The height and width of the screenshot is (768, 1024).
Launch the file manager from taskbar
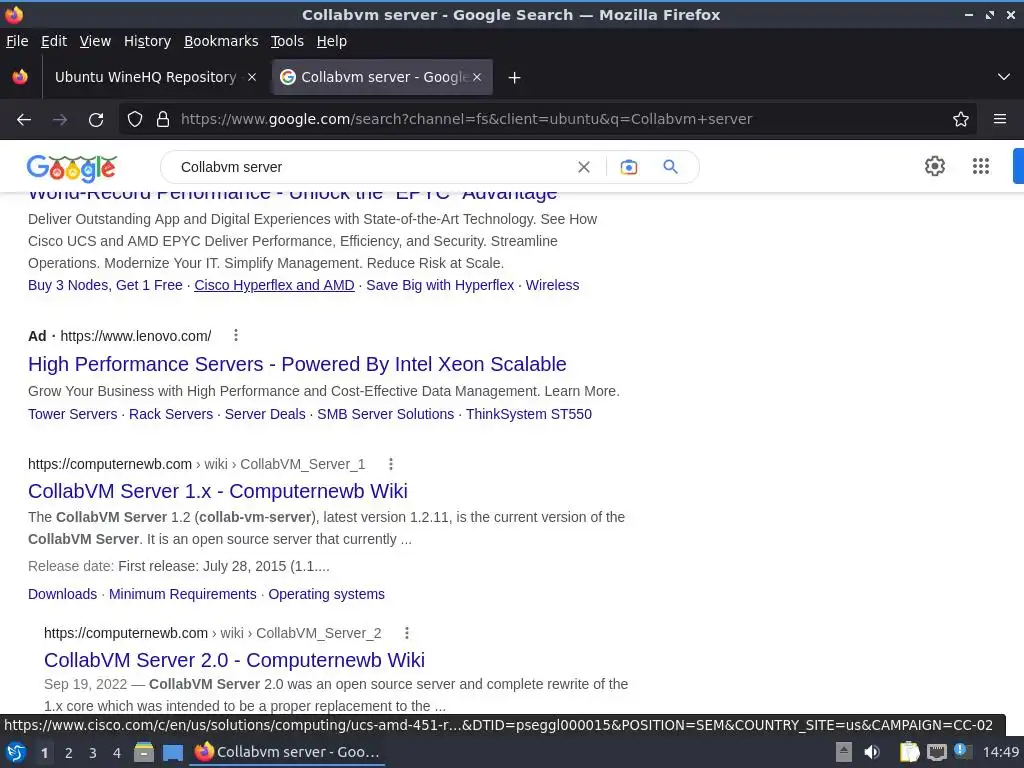[144, 752]
